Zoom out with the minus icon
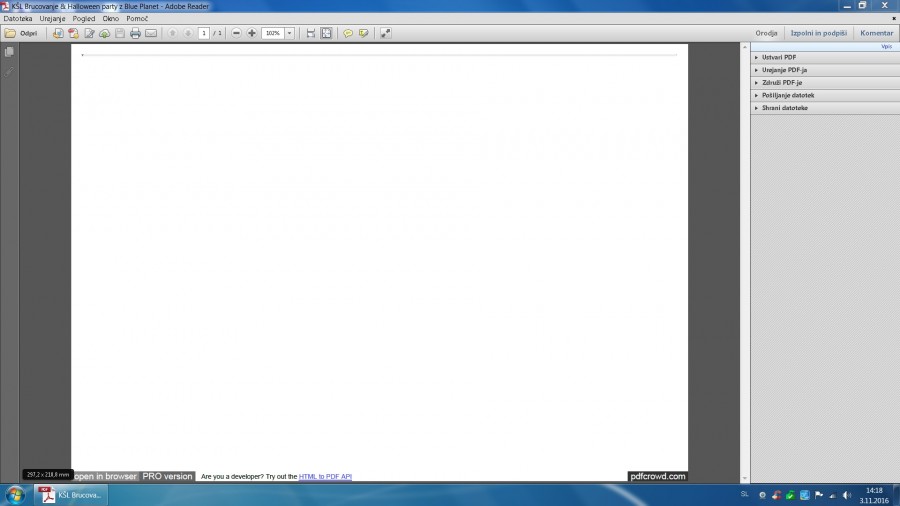Viewport: 900px width, 506px height. point(237,33)
